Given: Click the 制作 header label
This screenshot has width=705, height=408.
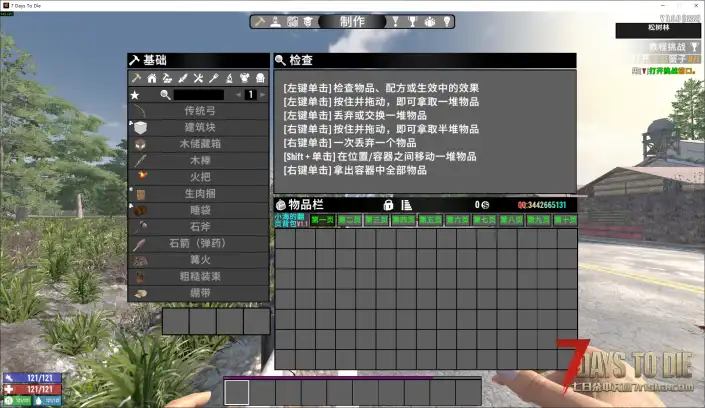Looking at the screenshot, I should pyautogui.click(x=352, y=22).
